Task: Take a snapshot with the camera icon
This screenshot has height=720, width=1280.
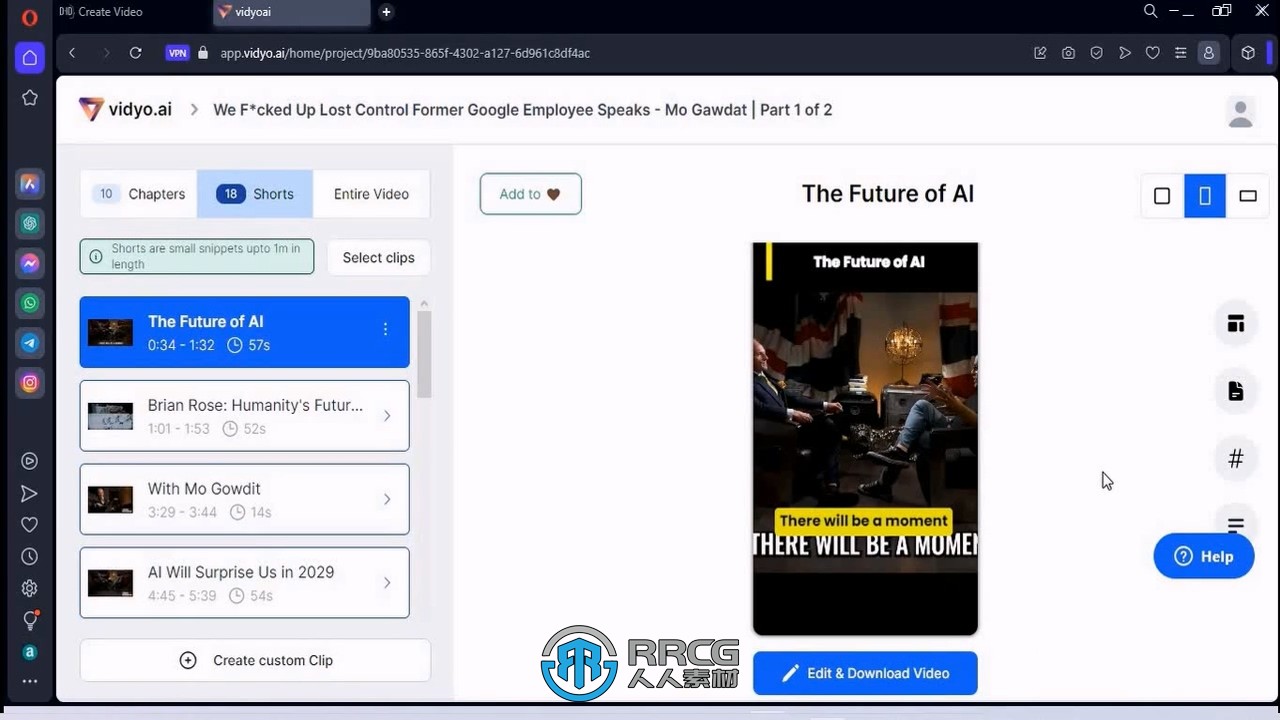Action: click(1068, 53)
